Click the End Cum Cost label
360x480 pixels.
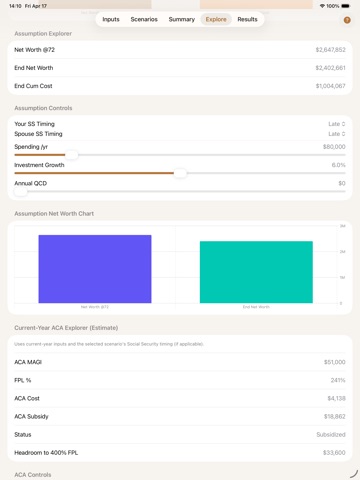pyautogui.click(x=33, y=86)
